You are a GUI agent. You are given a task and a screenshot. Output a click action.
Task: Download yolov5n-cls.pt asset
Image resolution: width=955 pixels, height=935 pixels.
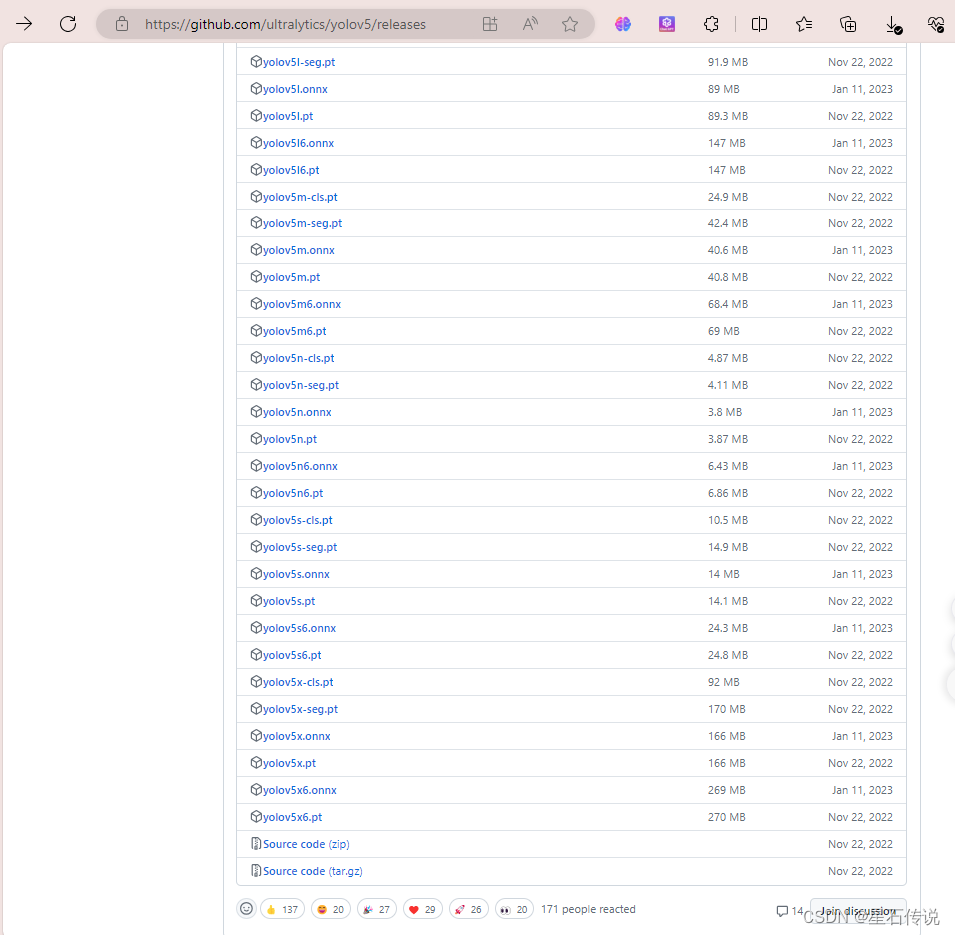(298, 358)
